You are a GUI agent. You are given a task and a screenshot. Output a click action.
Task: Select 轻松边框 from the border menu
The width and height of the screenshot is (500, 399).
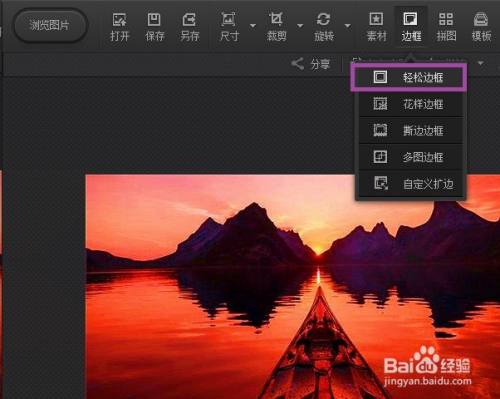point(409,77)
